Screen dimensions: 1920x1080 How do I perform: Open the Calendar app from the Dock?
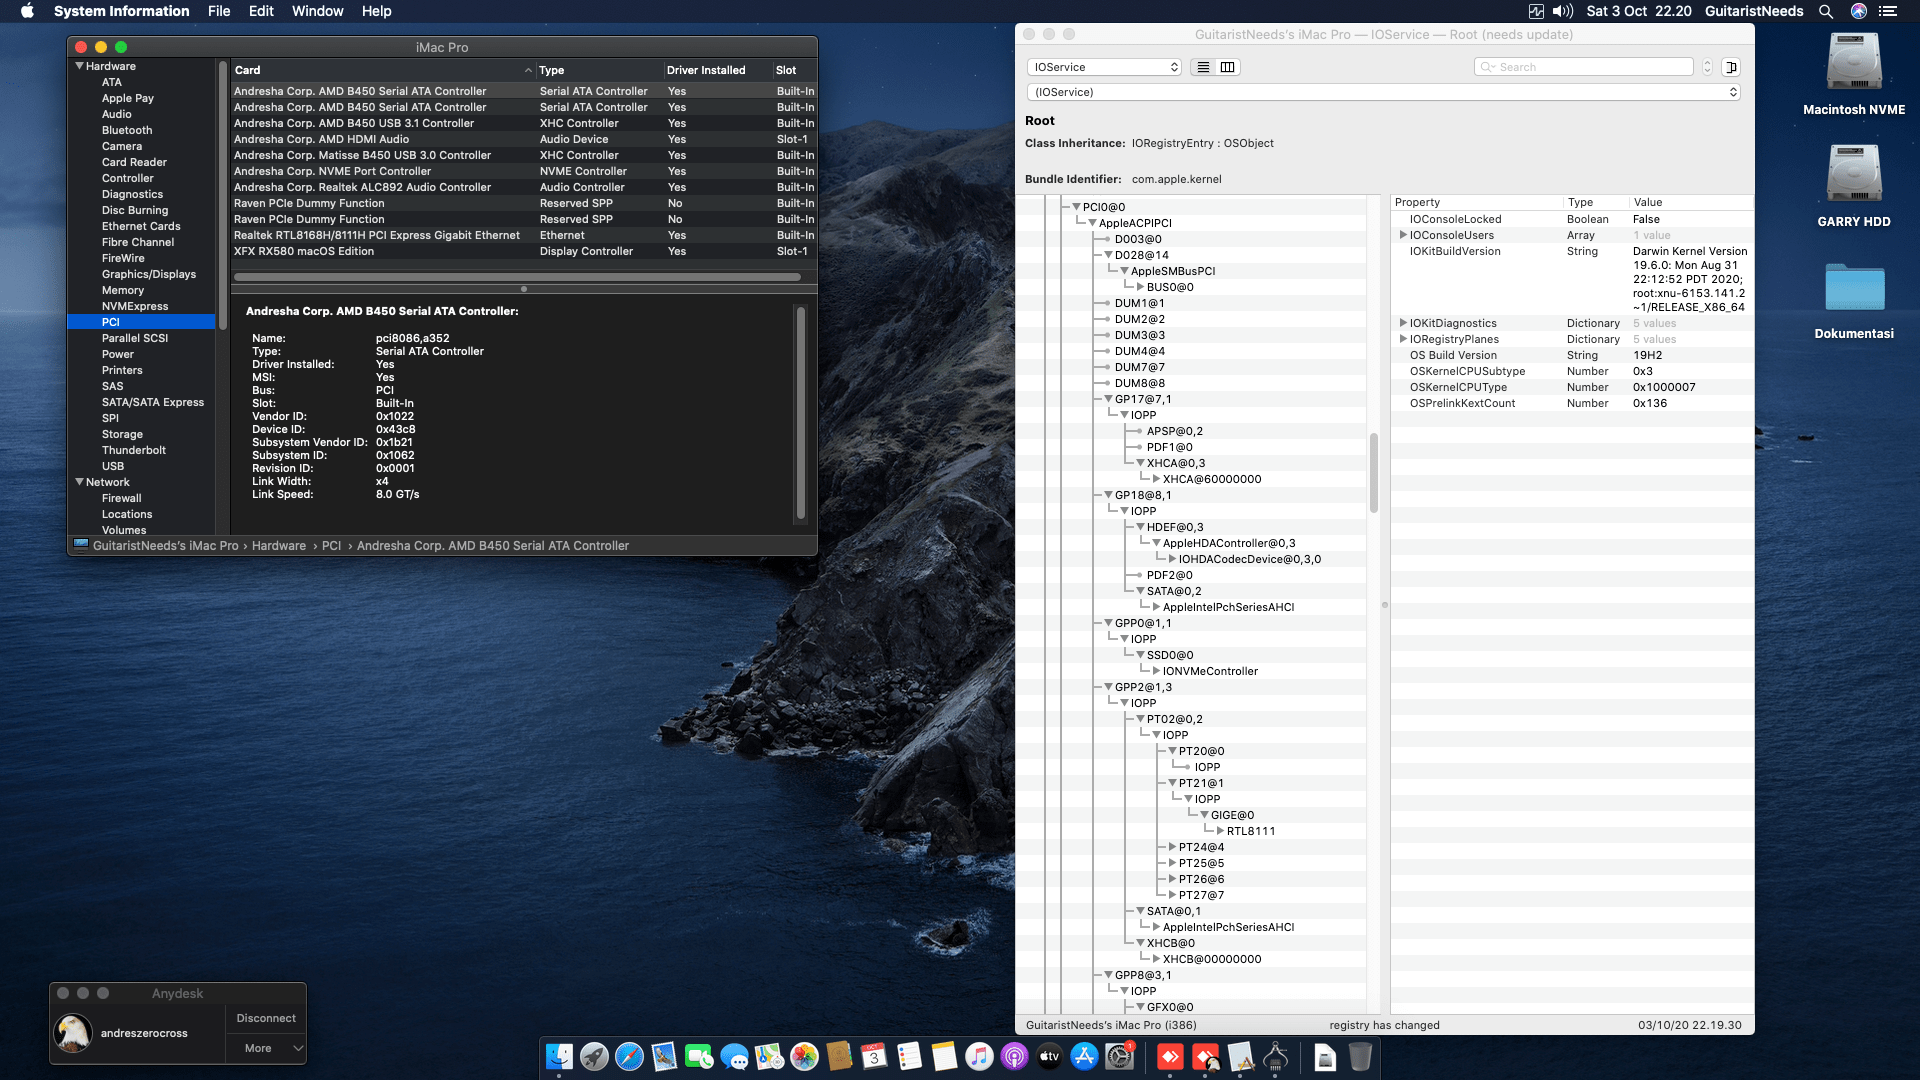(873, 1057)
